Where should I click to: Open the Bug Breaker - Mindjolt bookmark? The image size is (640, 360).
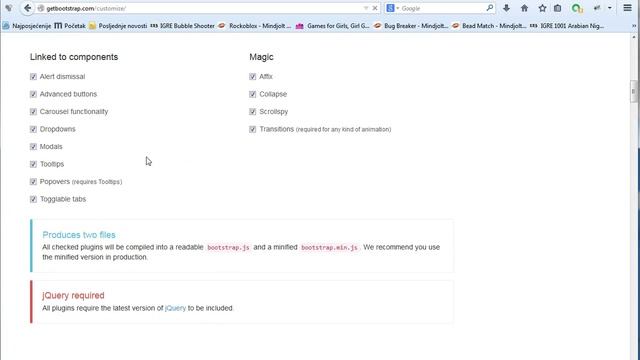[x=411, y=26]
